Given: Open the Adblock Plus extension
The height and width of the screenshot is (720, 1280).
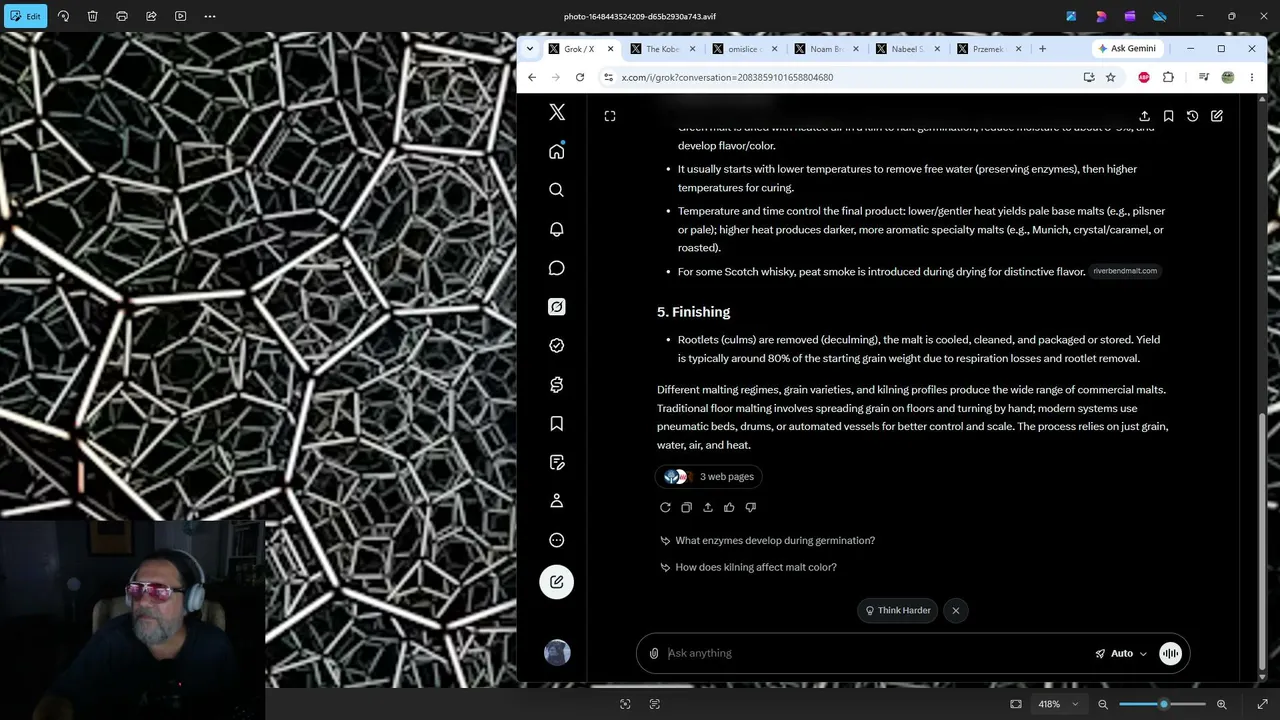Looking at the screenshot, I should point(1143,77).
